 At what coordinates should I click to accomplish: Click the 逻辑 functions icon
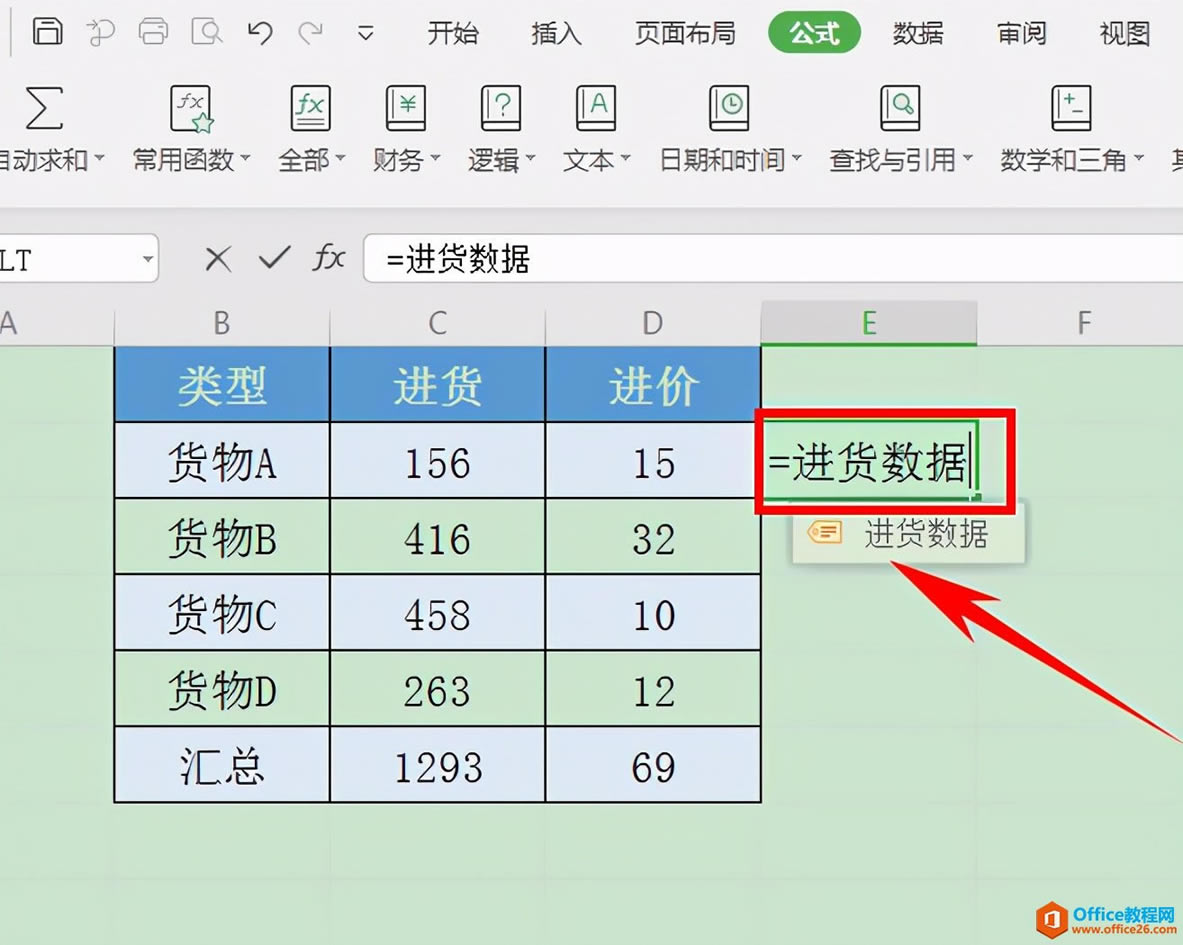(x=501, y=108)
